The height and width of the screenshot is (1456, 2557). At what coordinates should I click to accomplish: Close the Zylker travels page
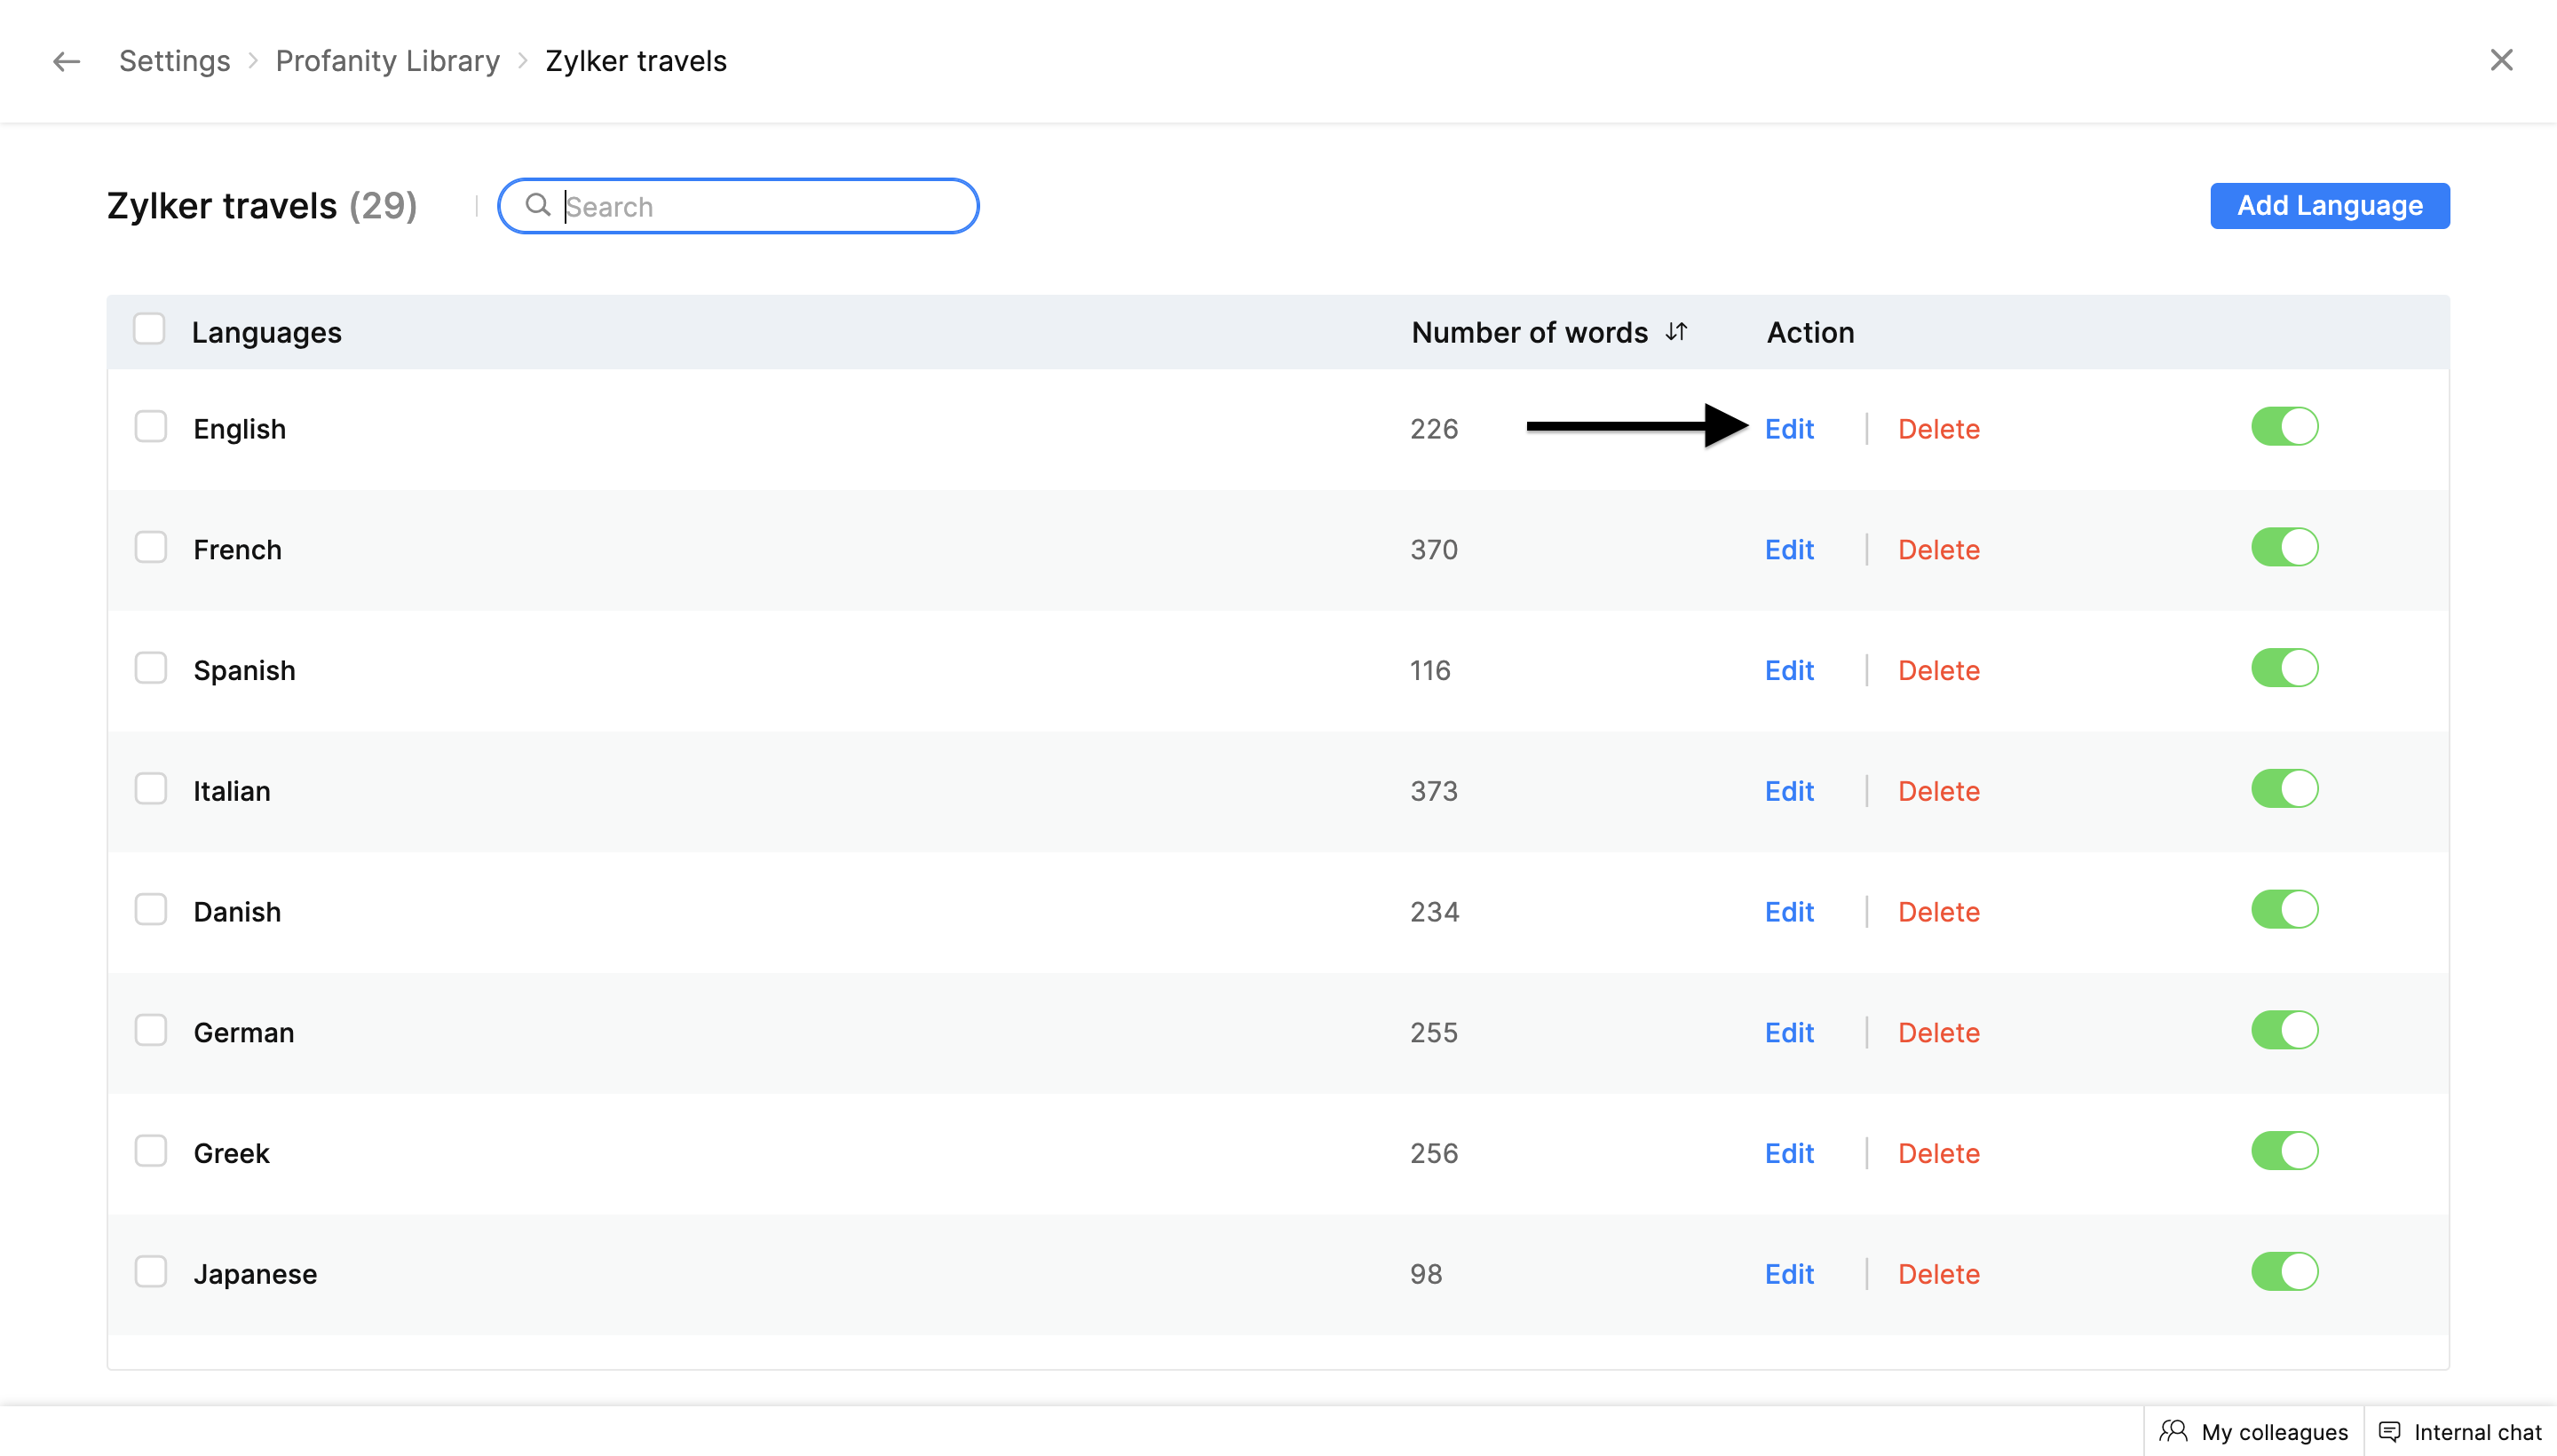2501,60
